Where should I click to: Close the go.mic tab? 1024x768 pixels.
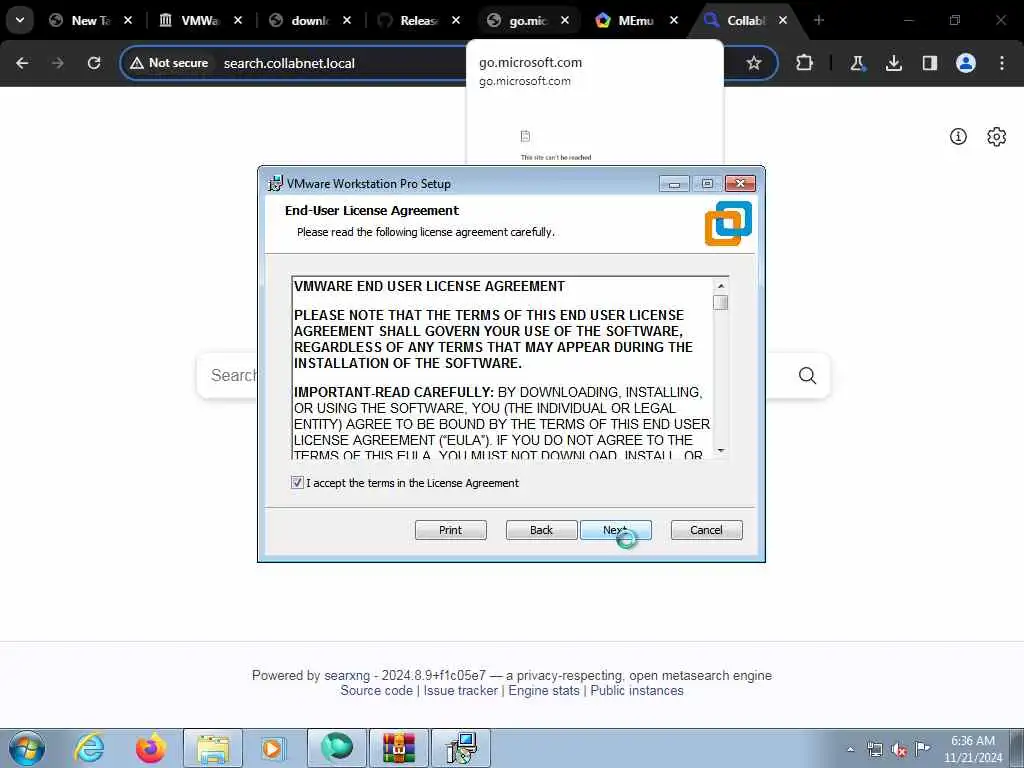pyautogui.click(x=565, y=21)
